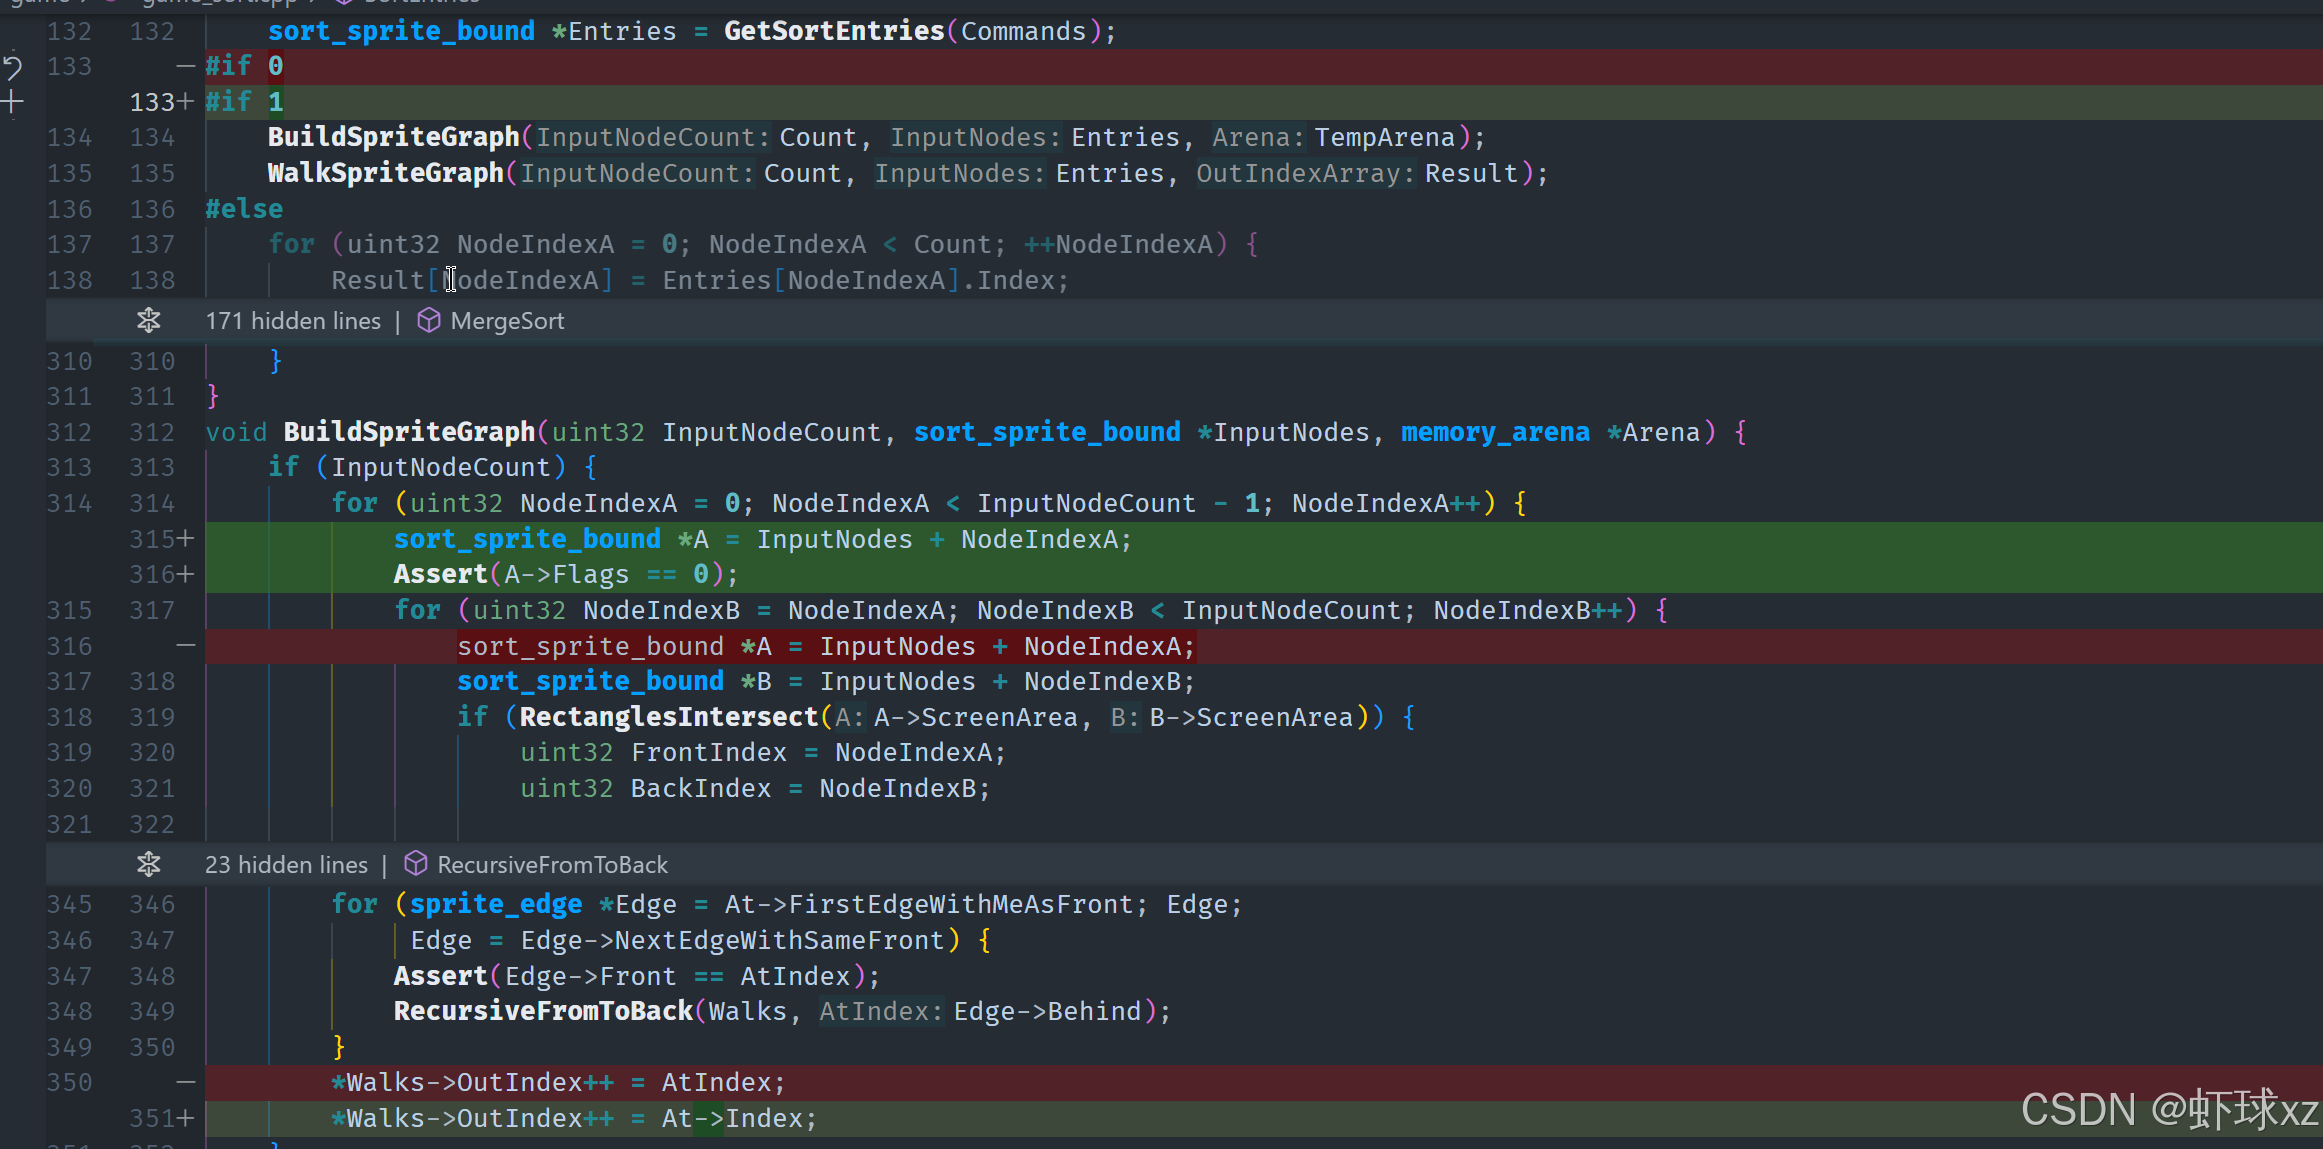
Task: Jump to the RecursiveFromToBack symbol link
Action: tap(552, 864)
